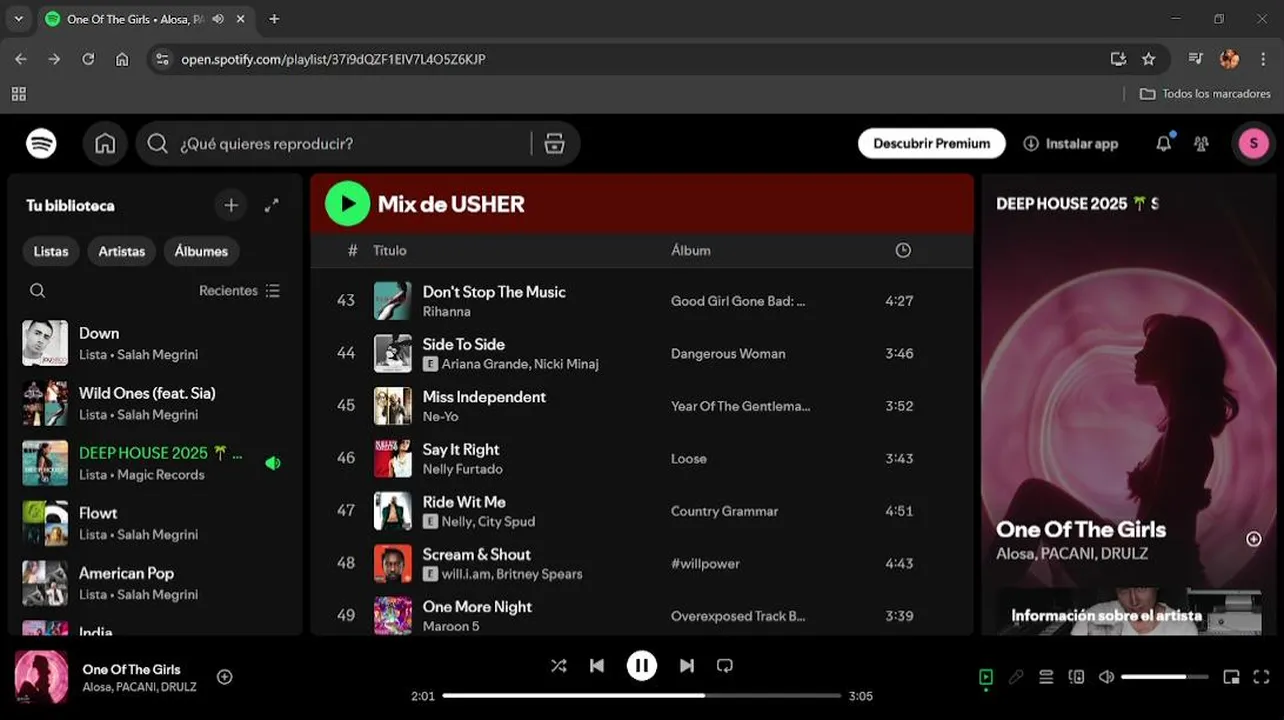
Task: Open the browser apps grid icon
Action: click(18, 93)
